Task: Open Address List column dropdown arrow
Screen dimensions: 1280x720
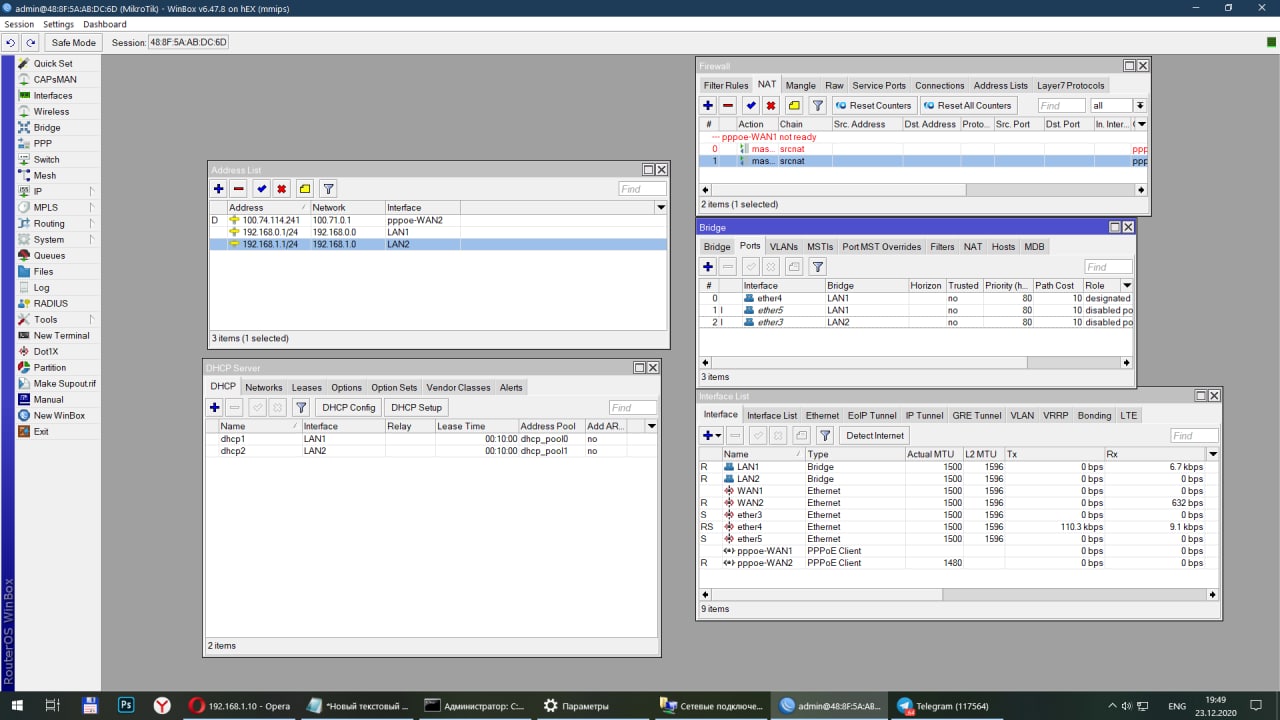Action: pyautogui.click(x=660, y=207)
